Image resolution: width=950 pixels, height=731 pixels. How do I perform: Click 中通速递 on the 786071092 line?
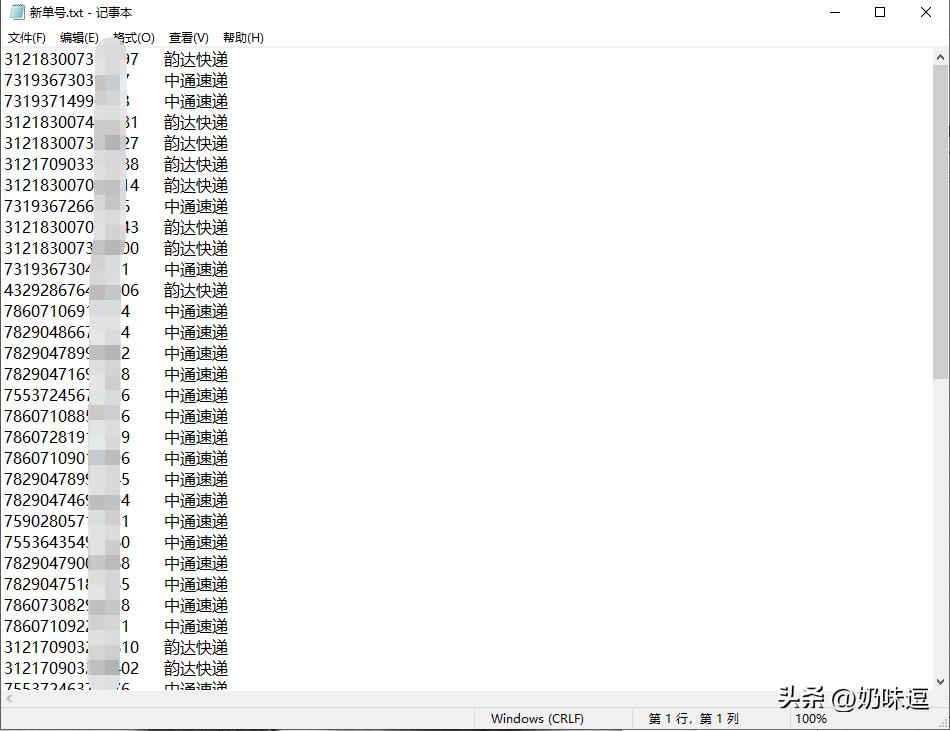[196, 626]
